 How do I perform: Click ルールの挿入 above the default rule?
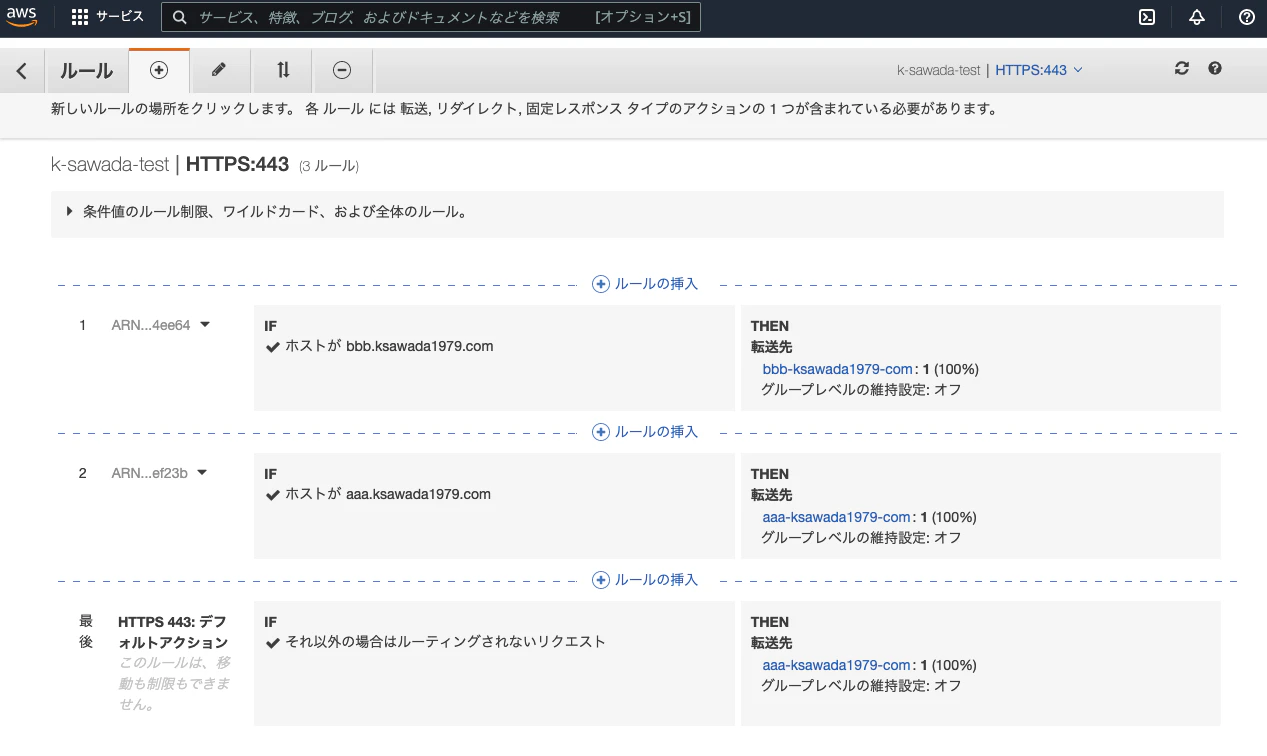pyautogui.click(x=646, y=580)
